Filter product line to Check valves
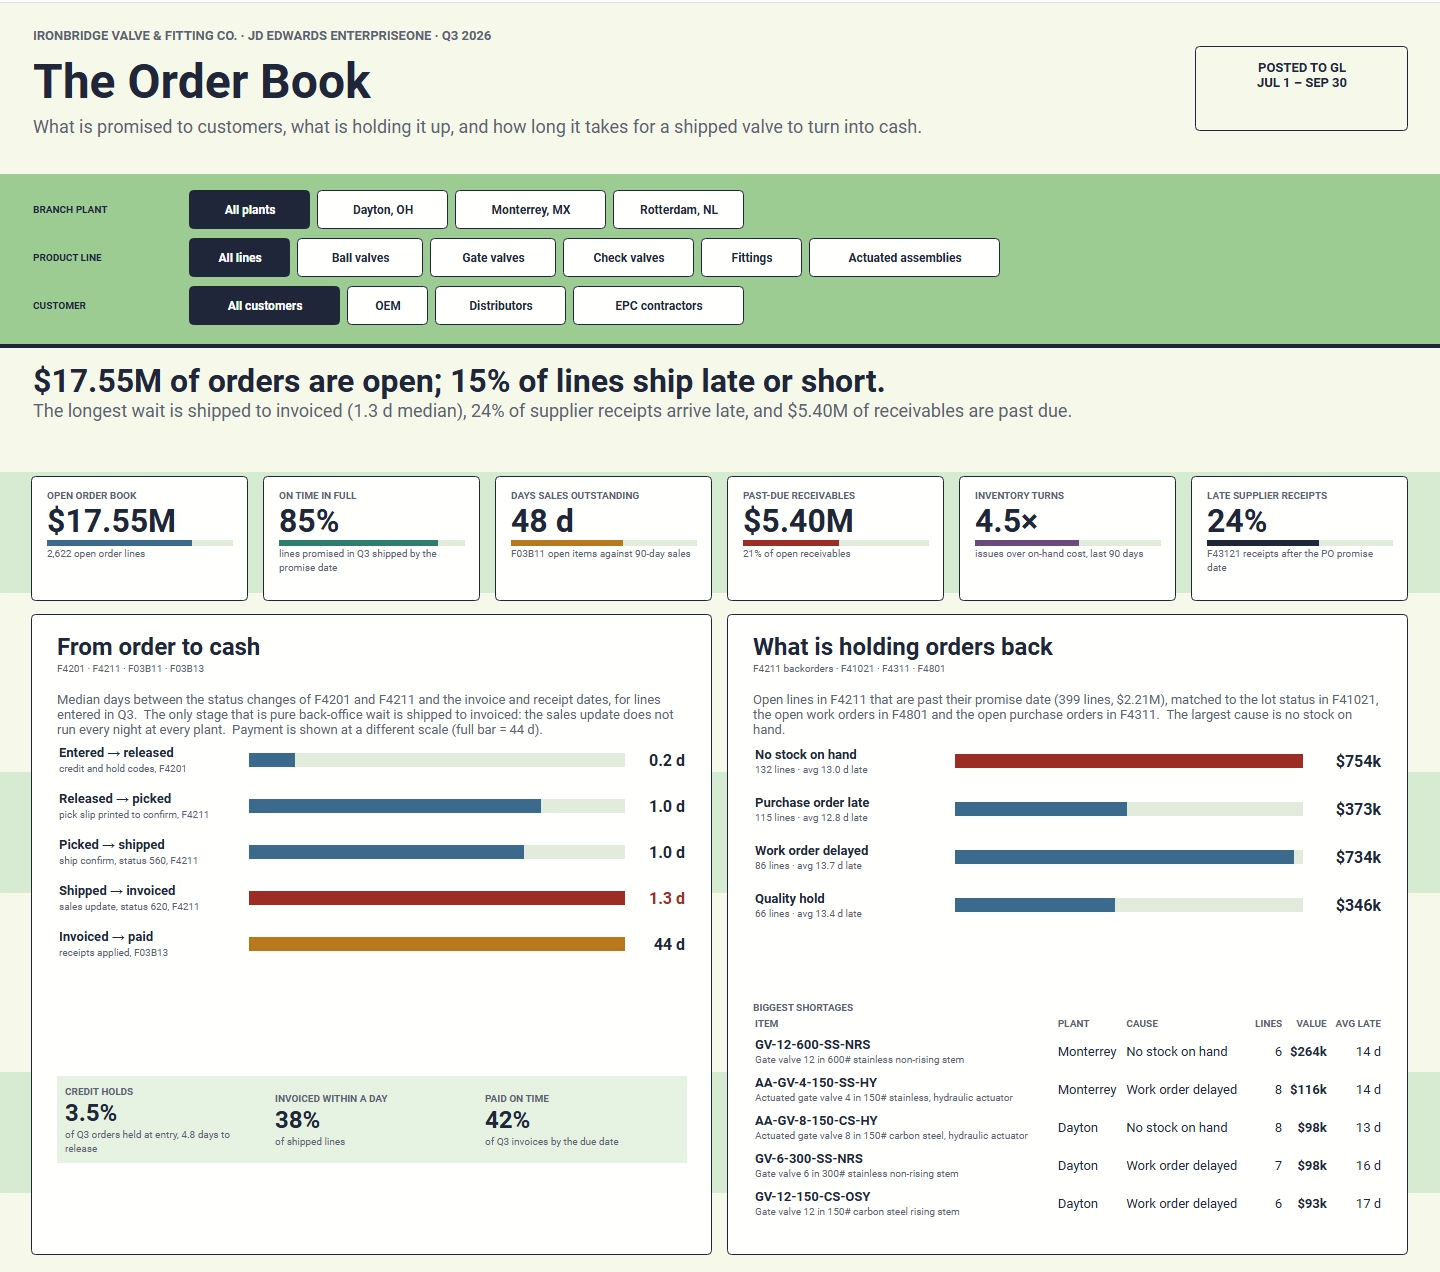This screenshot has height=1272, width=1440. (628, 258)
